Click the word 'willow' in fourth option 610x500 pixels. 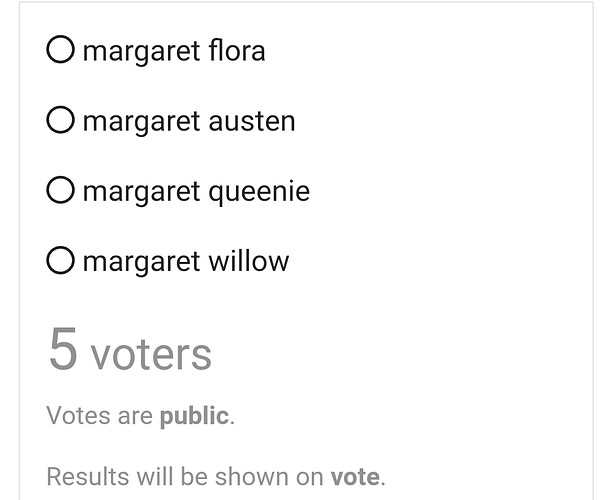tap(249, 261)
